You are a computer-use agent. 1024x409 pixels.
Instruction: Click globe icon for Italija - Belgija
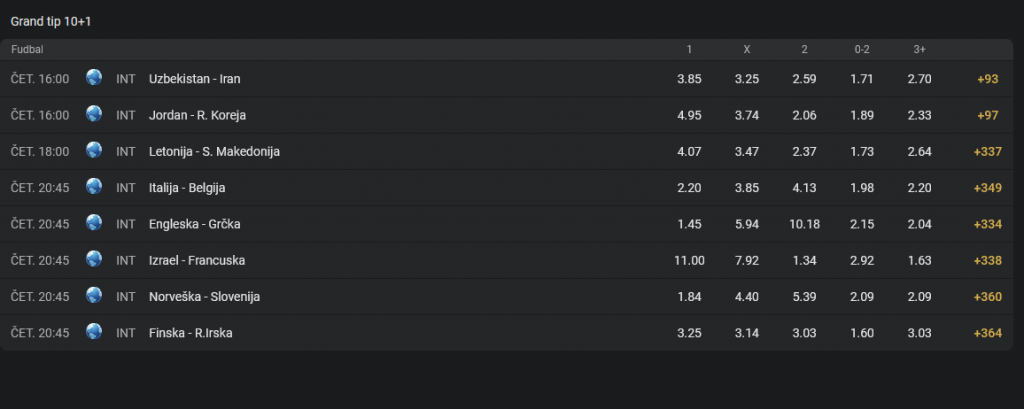pos(94,187)
